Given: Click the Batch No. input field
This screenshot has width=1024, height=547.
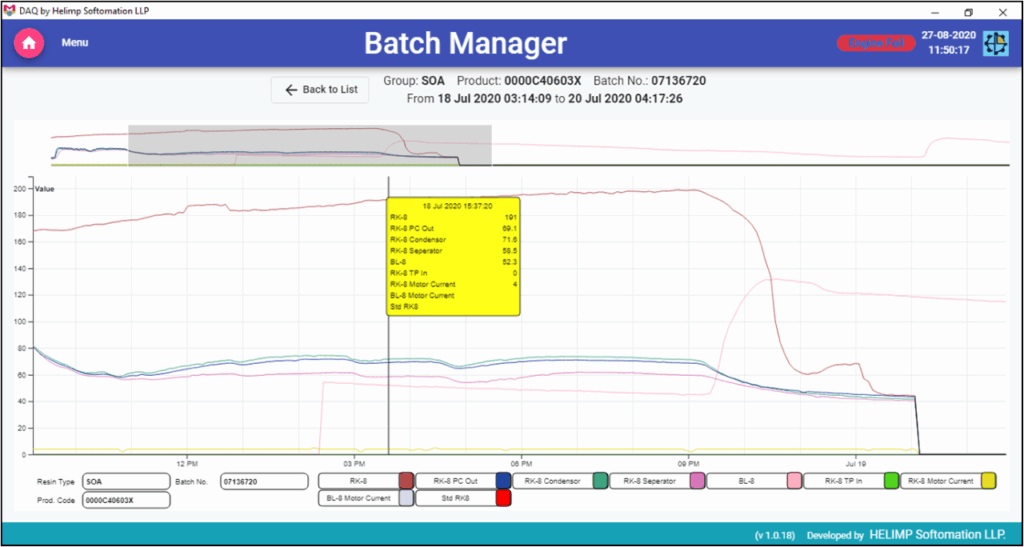Looking at the screenshot, I should click(x=263, y=481).
